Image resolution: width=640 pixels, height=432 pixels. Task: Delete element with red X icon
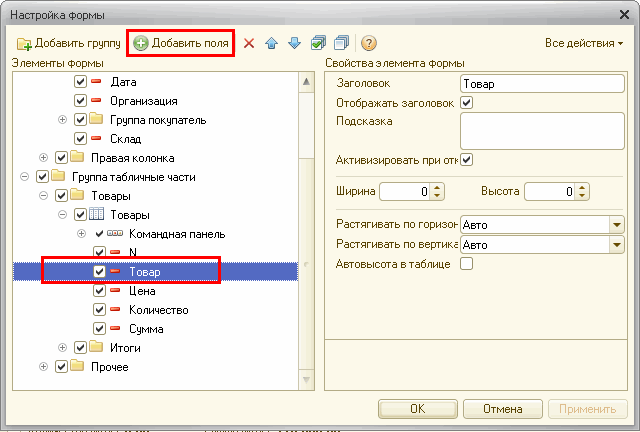[x=249, y=43]
